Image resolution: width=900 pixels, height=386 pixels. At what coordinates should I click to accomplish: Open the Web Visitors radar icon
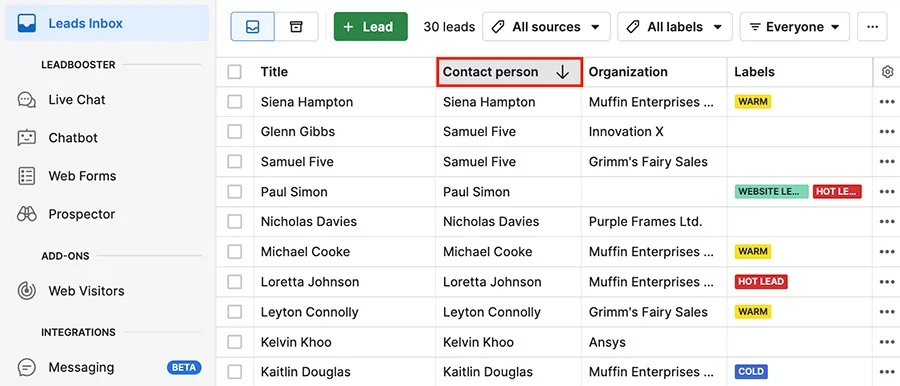point(26,291)
